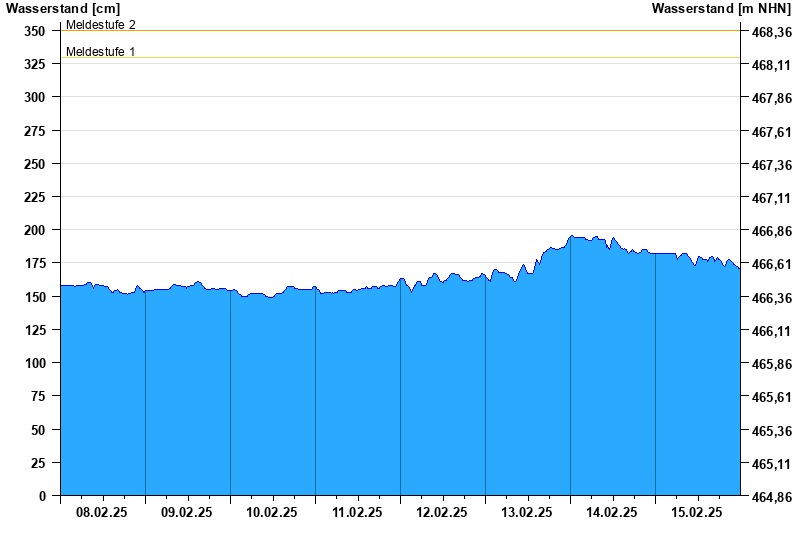Click the orange Meldestufe 2 threshold line

400,31
